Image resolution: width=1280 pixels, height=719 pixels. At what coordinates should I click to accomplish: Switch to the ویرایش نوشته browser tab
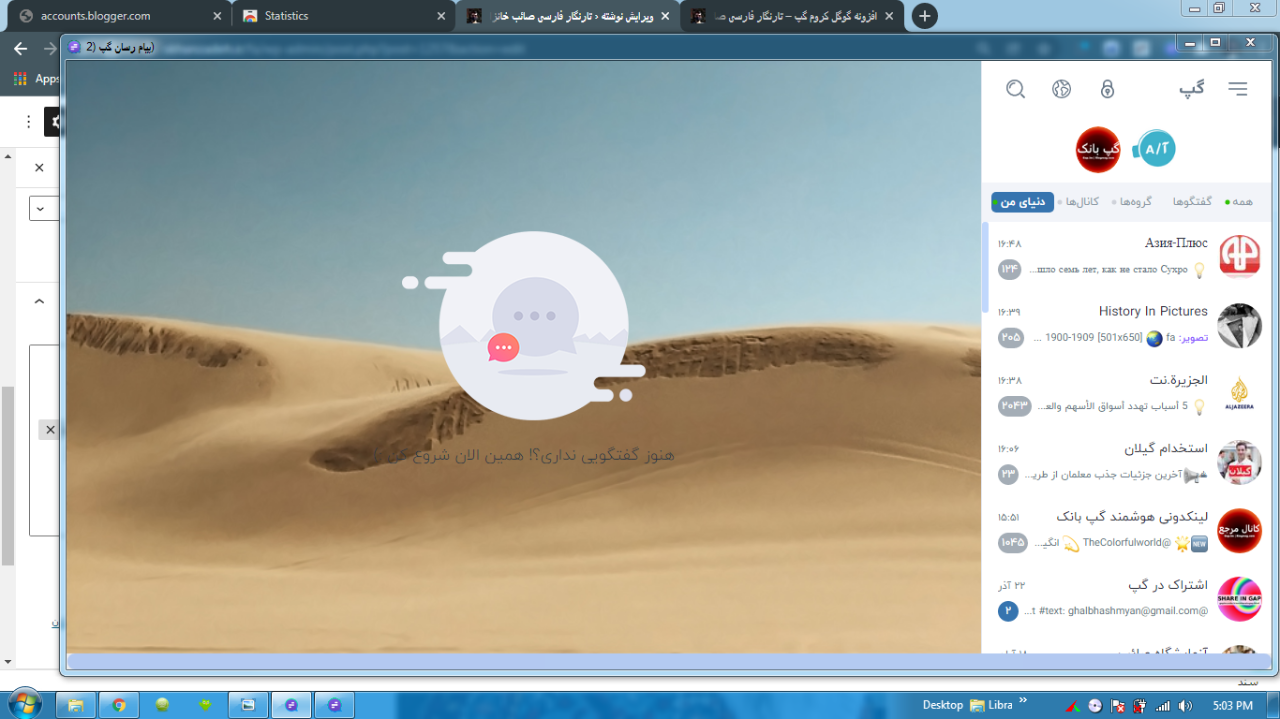567,16
